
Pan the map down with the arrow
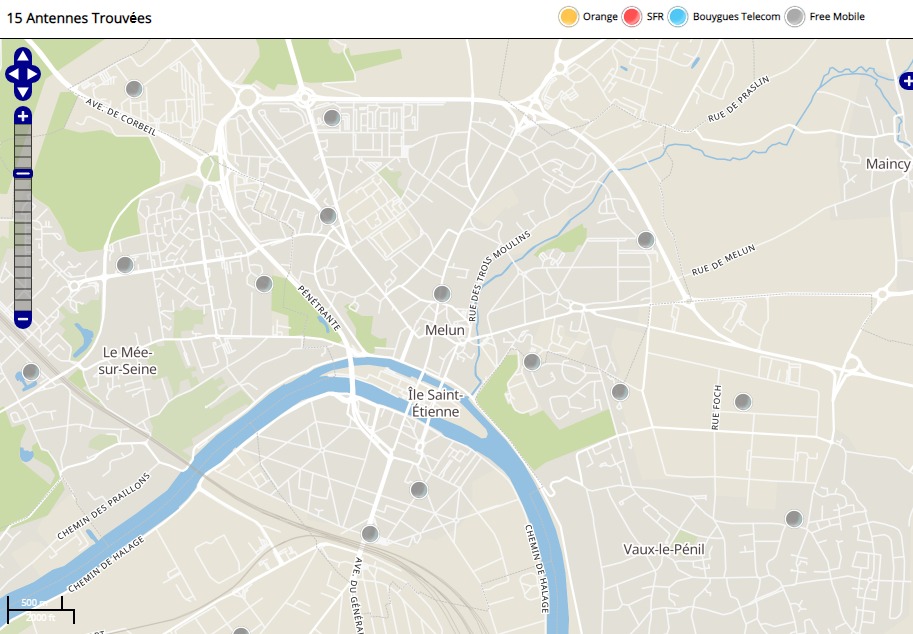coord(23,92)
